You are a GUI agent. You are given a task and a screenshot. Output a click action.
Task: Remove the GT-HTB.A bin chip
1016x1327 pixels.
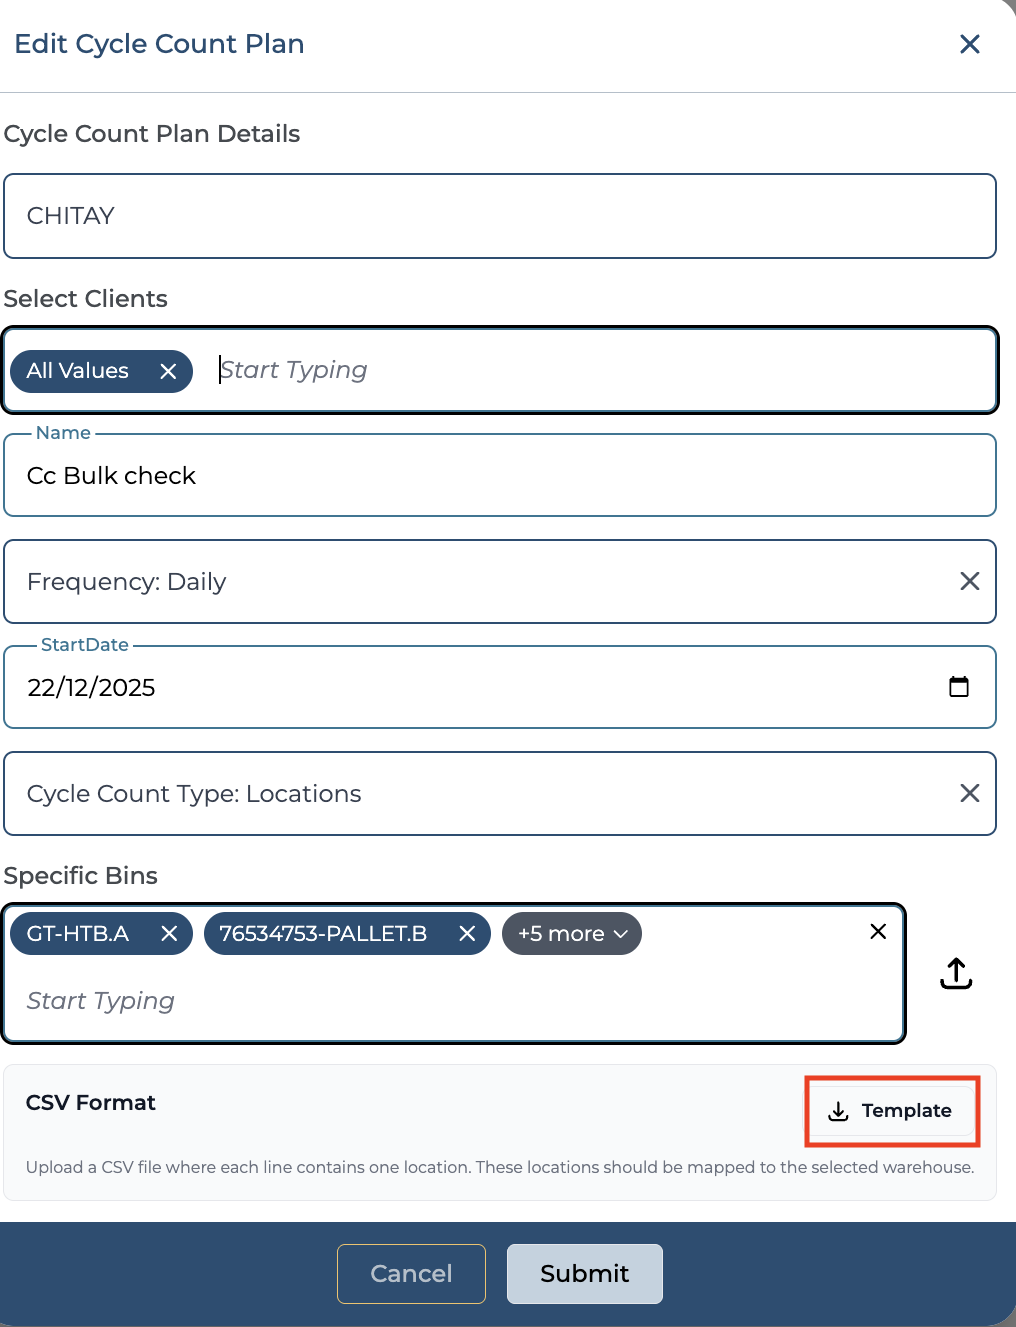pos(169,933)
